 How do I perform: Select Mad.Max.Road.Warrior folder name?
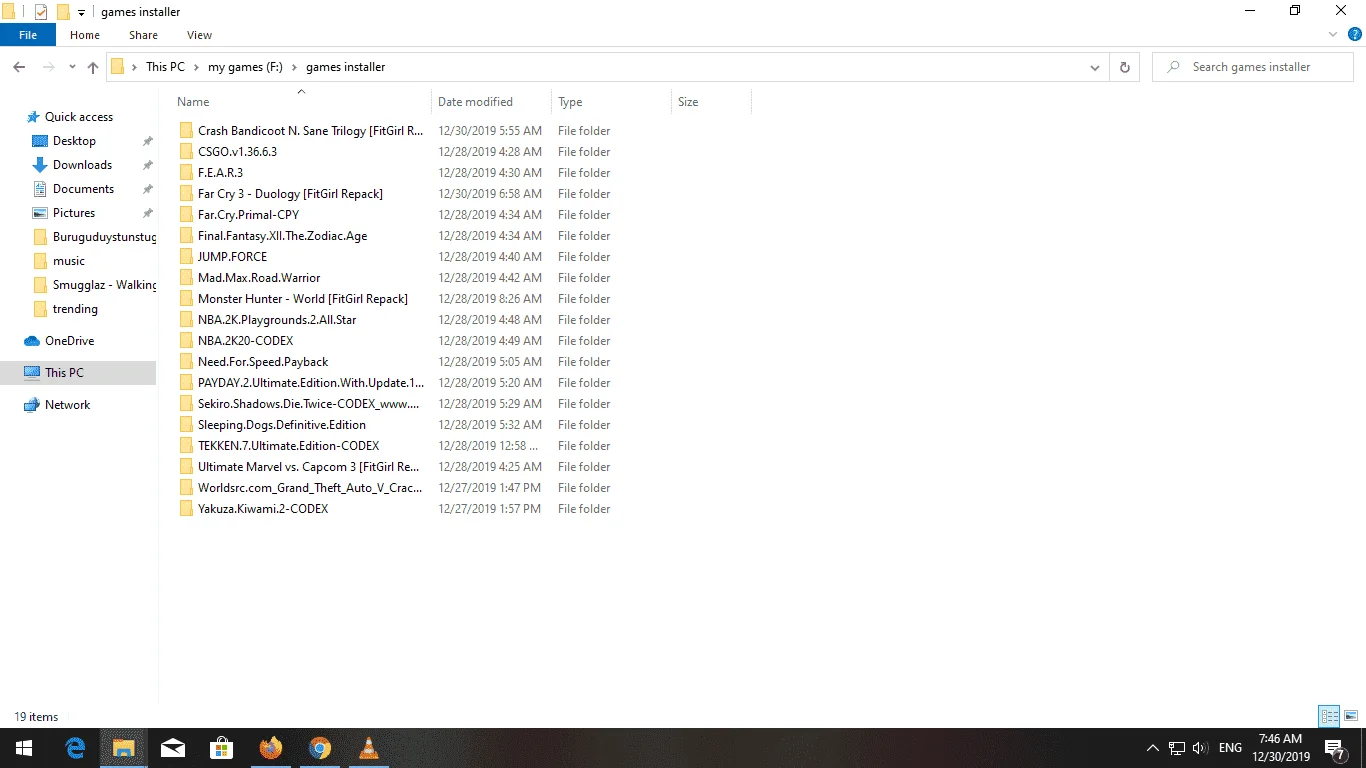point(259,278)
